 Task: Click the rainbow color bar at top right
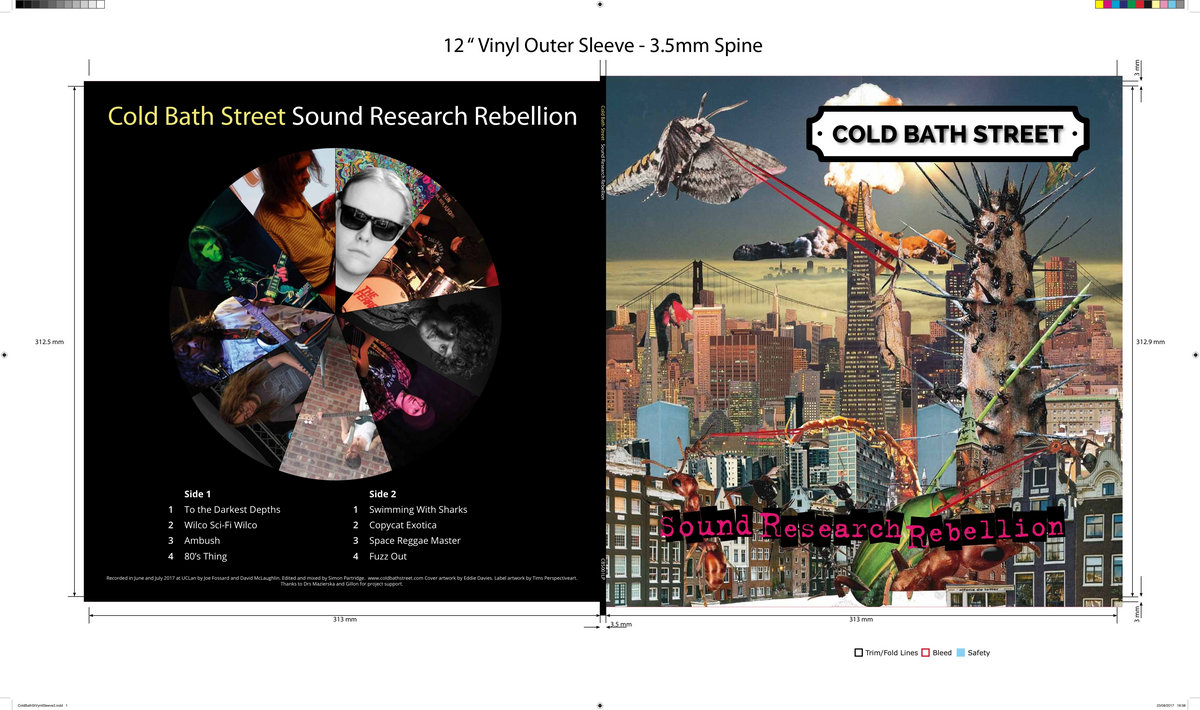coord(1140,5)
